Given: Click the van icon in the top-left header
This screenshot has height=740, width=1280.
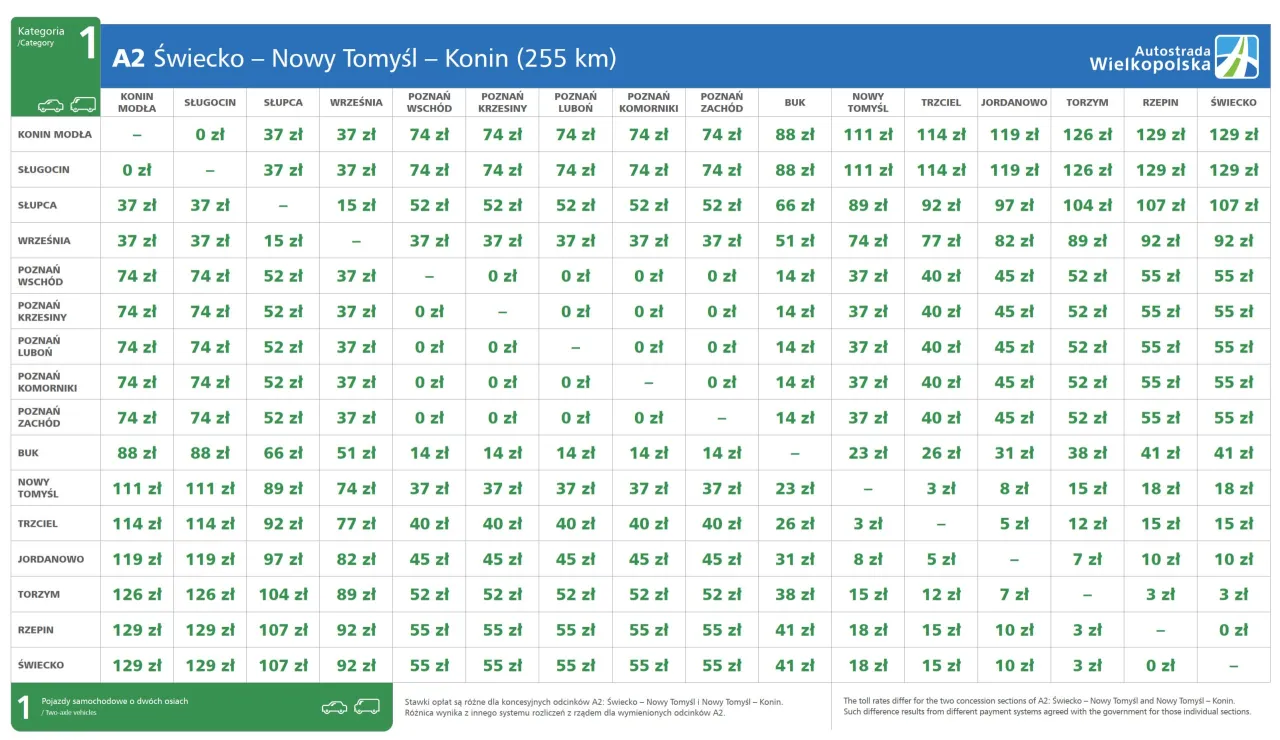Looking at the screenshot, I should click(x=83, y=104).
